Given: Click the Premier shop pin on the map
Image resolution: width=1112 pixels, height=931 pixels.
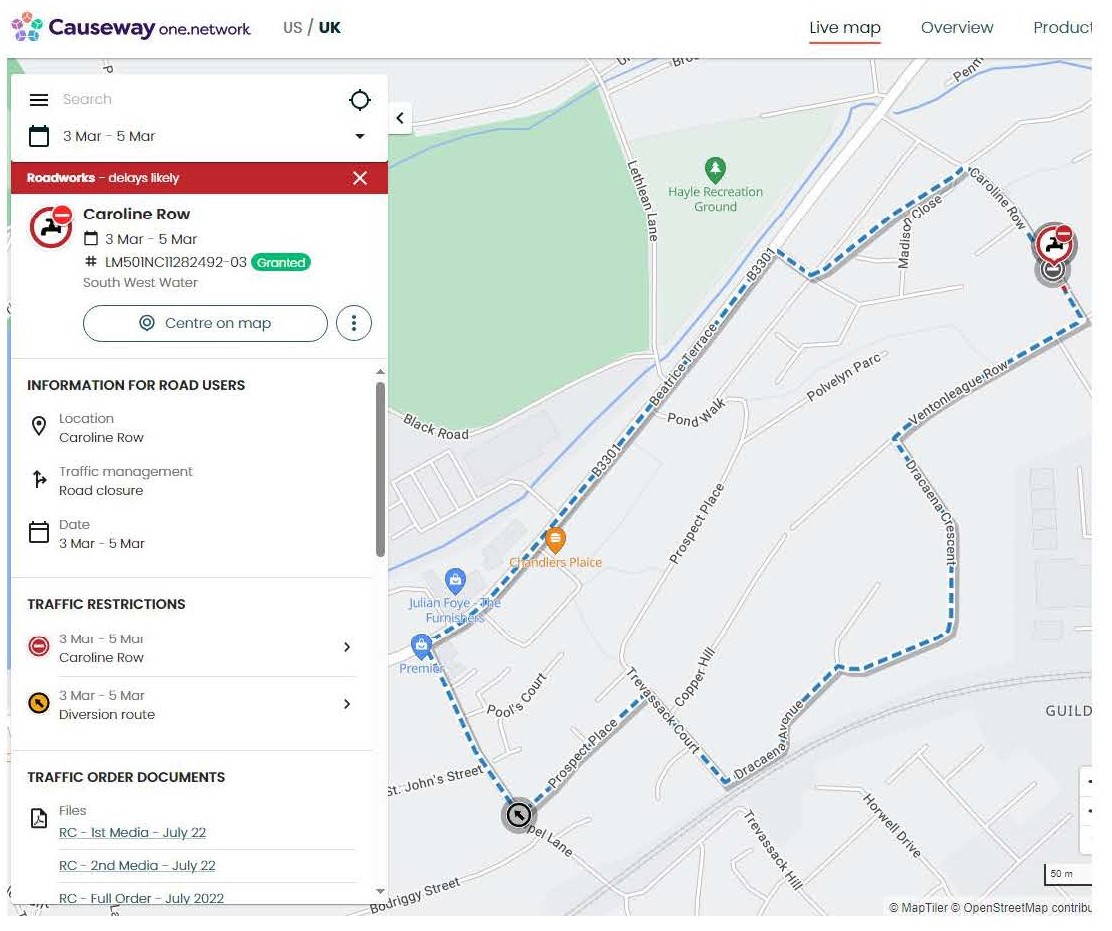Looking at the screenshot, I should click(422, 645).
